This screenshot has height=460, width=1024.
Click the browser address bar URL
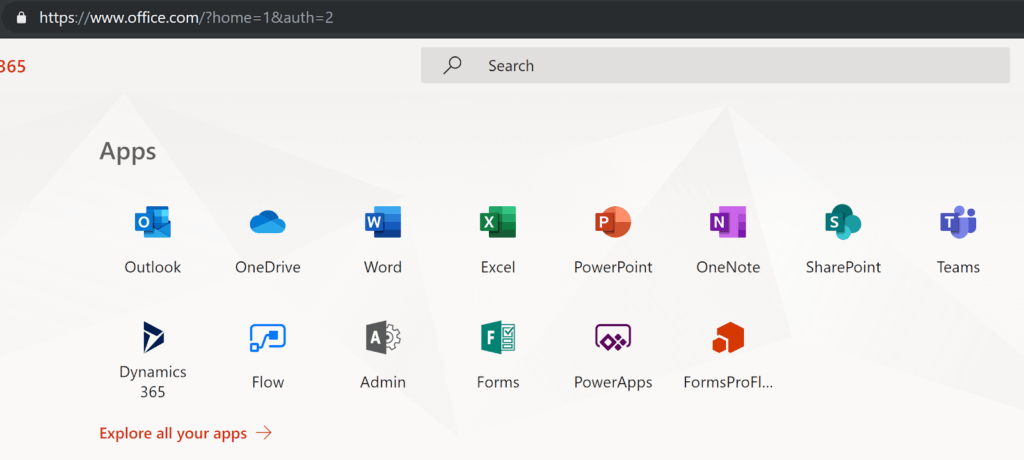click(186, 17)
